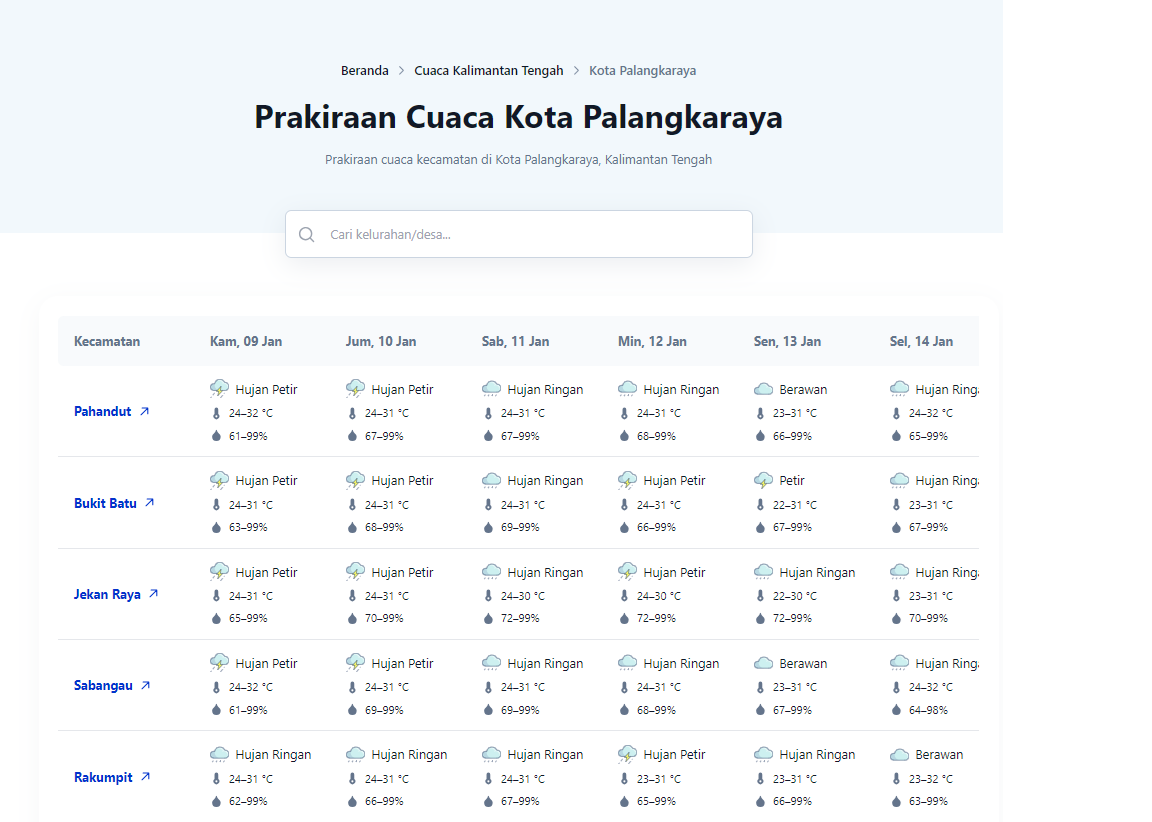Open Sabangau district link
The width and height of the screenshot is (1152, 822).
click(103, 685)
